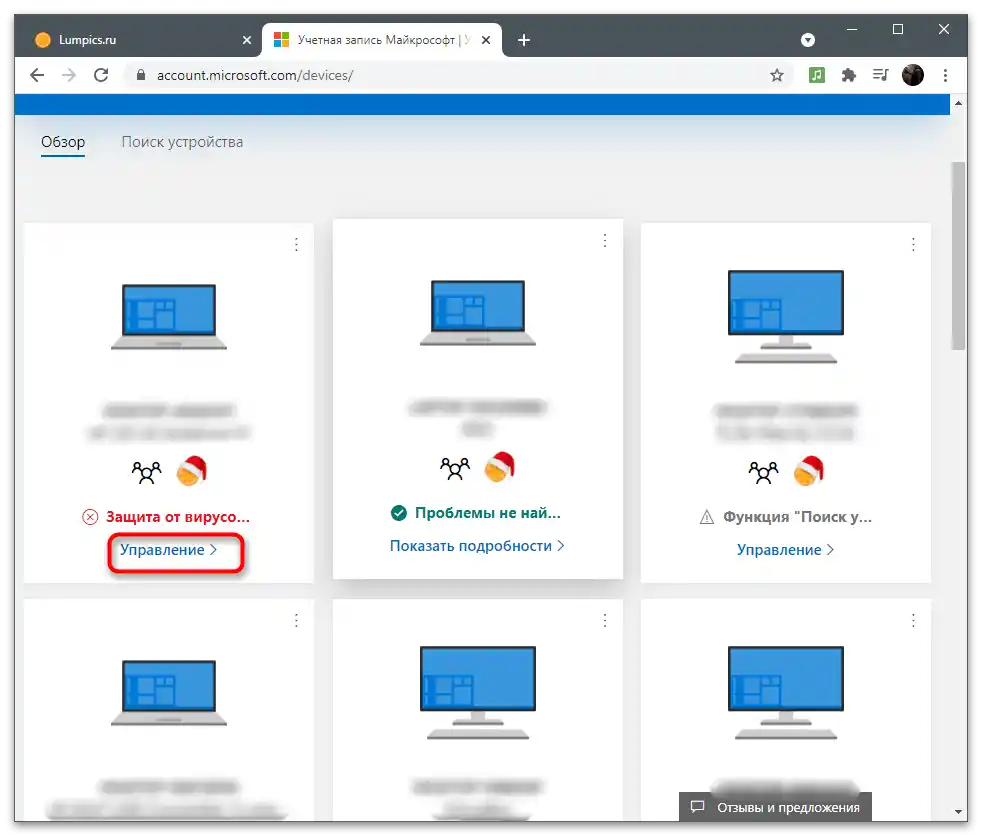Go forward with the browser arrow

(x=69, y=75)
